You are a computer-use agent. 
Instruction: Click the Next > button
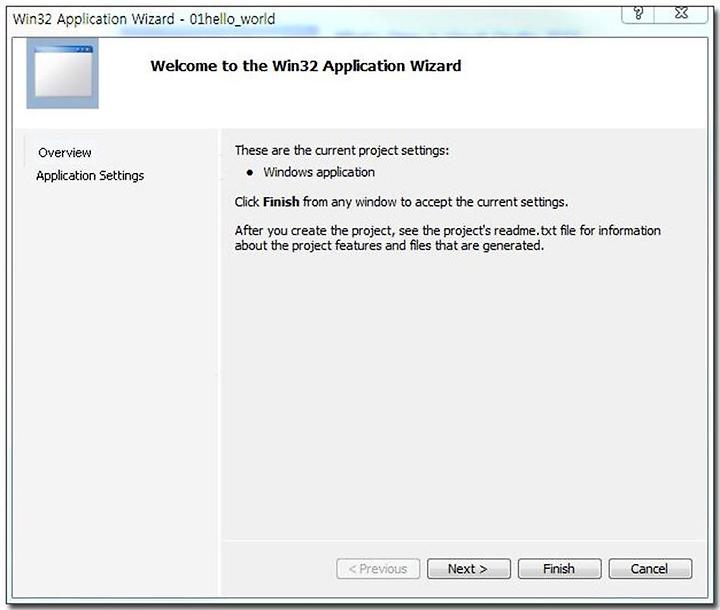point(468,569)
